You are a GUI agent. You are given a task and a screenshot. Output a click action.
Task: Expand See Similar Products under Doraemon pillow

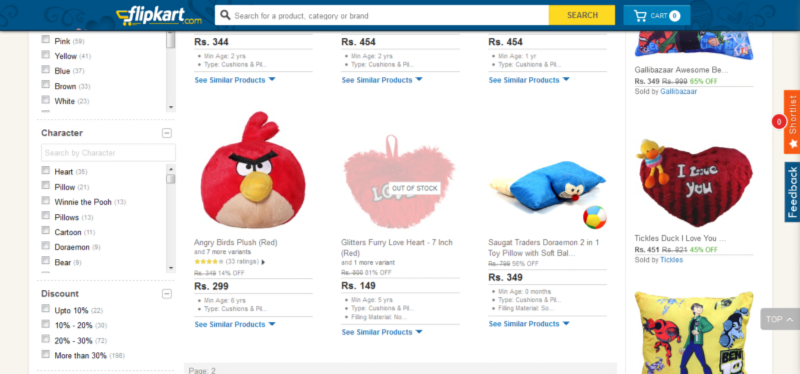(529, 324)
